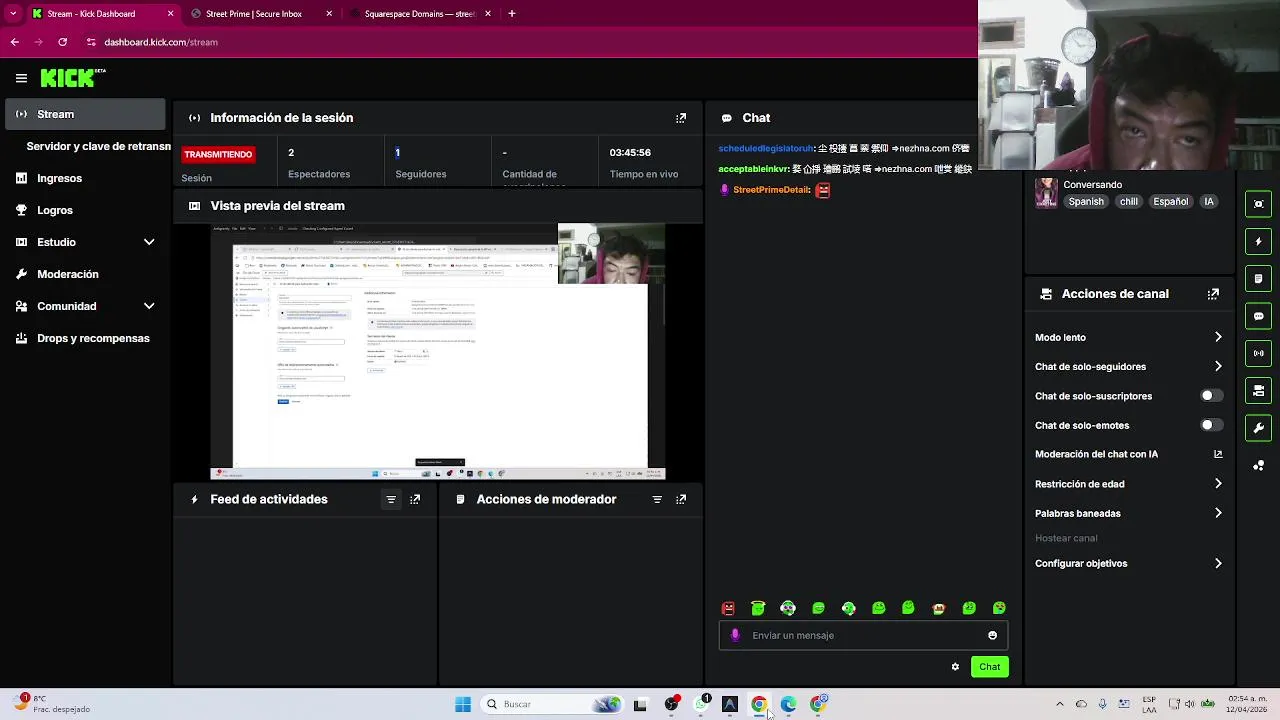Click the lightning bolt icon in the right rail
The height and width of the screenshot is (720, 1280).
coord(1258,241)
